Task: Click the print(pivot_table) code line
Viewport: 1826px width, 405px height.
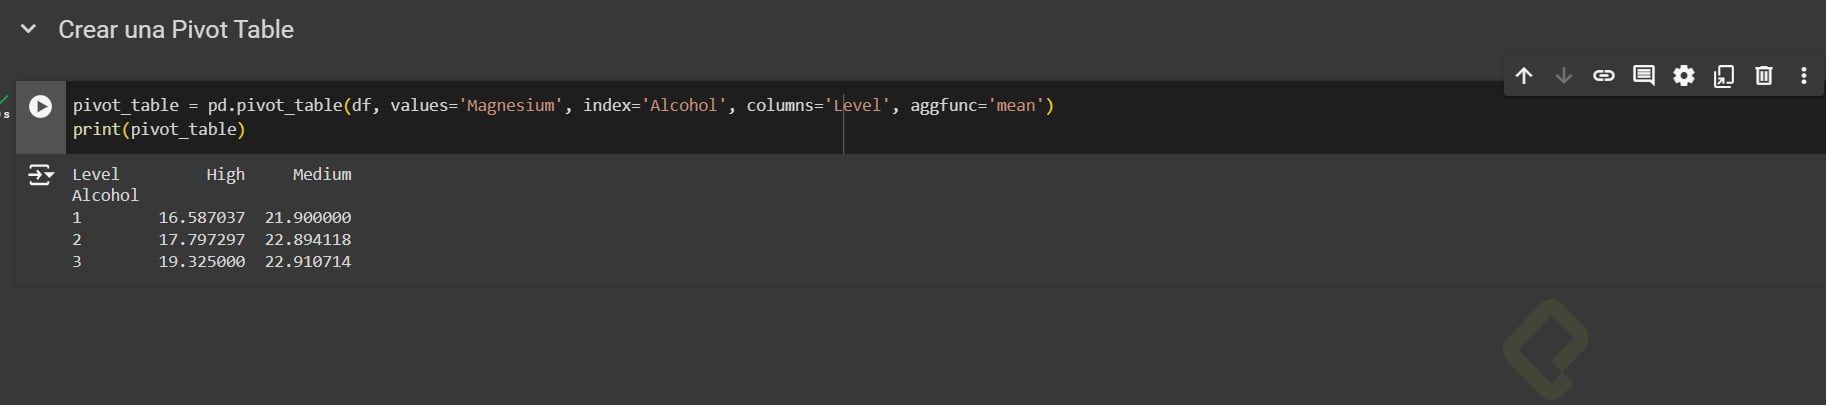Action: point(159,129)
